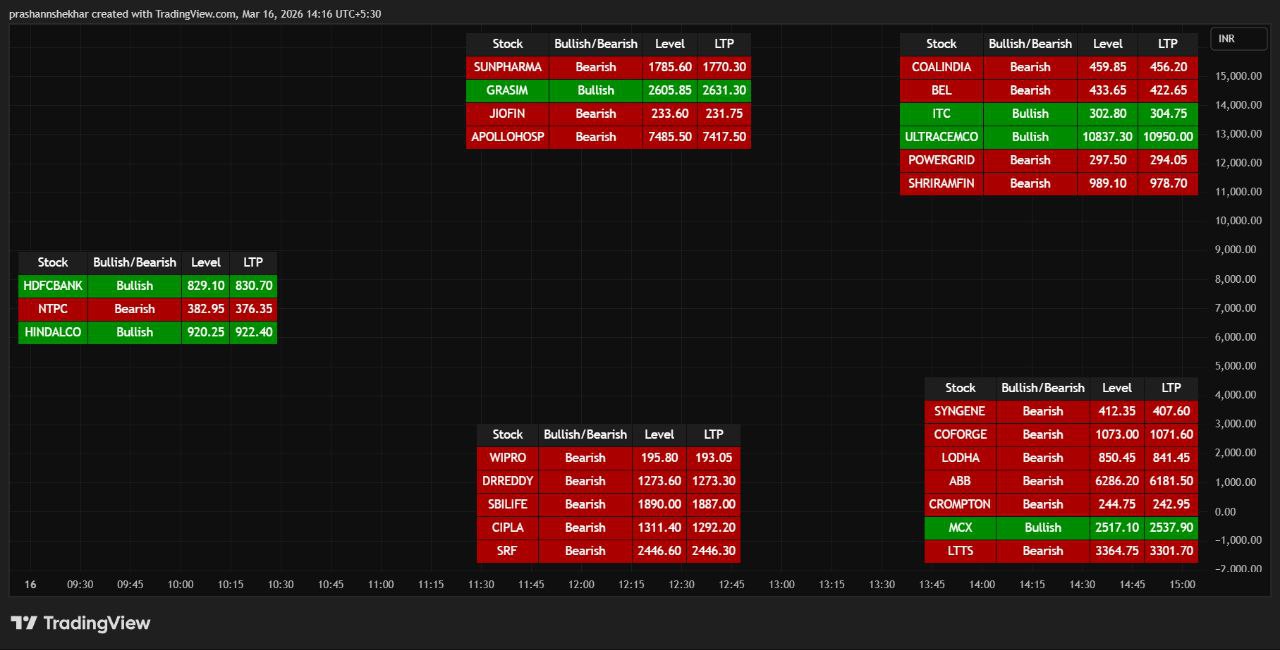Click the CIPLA stock cell

coord(507,527)
